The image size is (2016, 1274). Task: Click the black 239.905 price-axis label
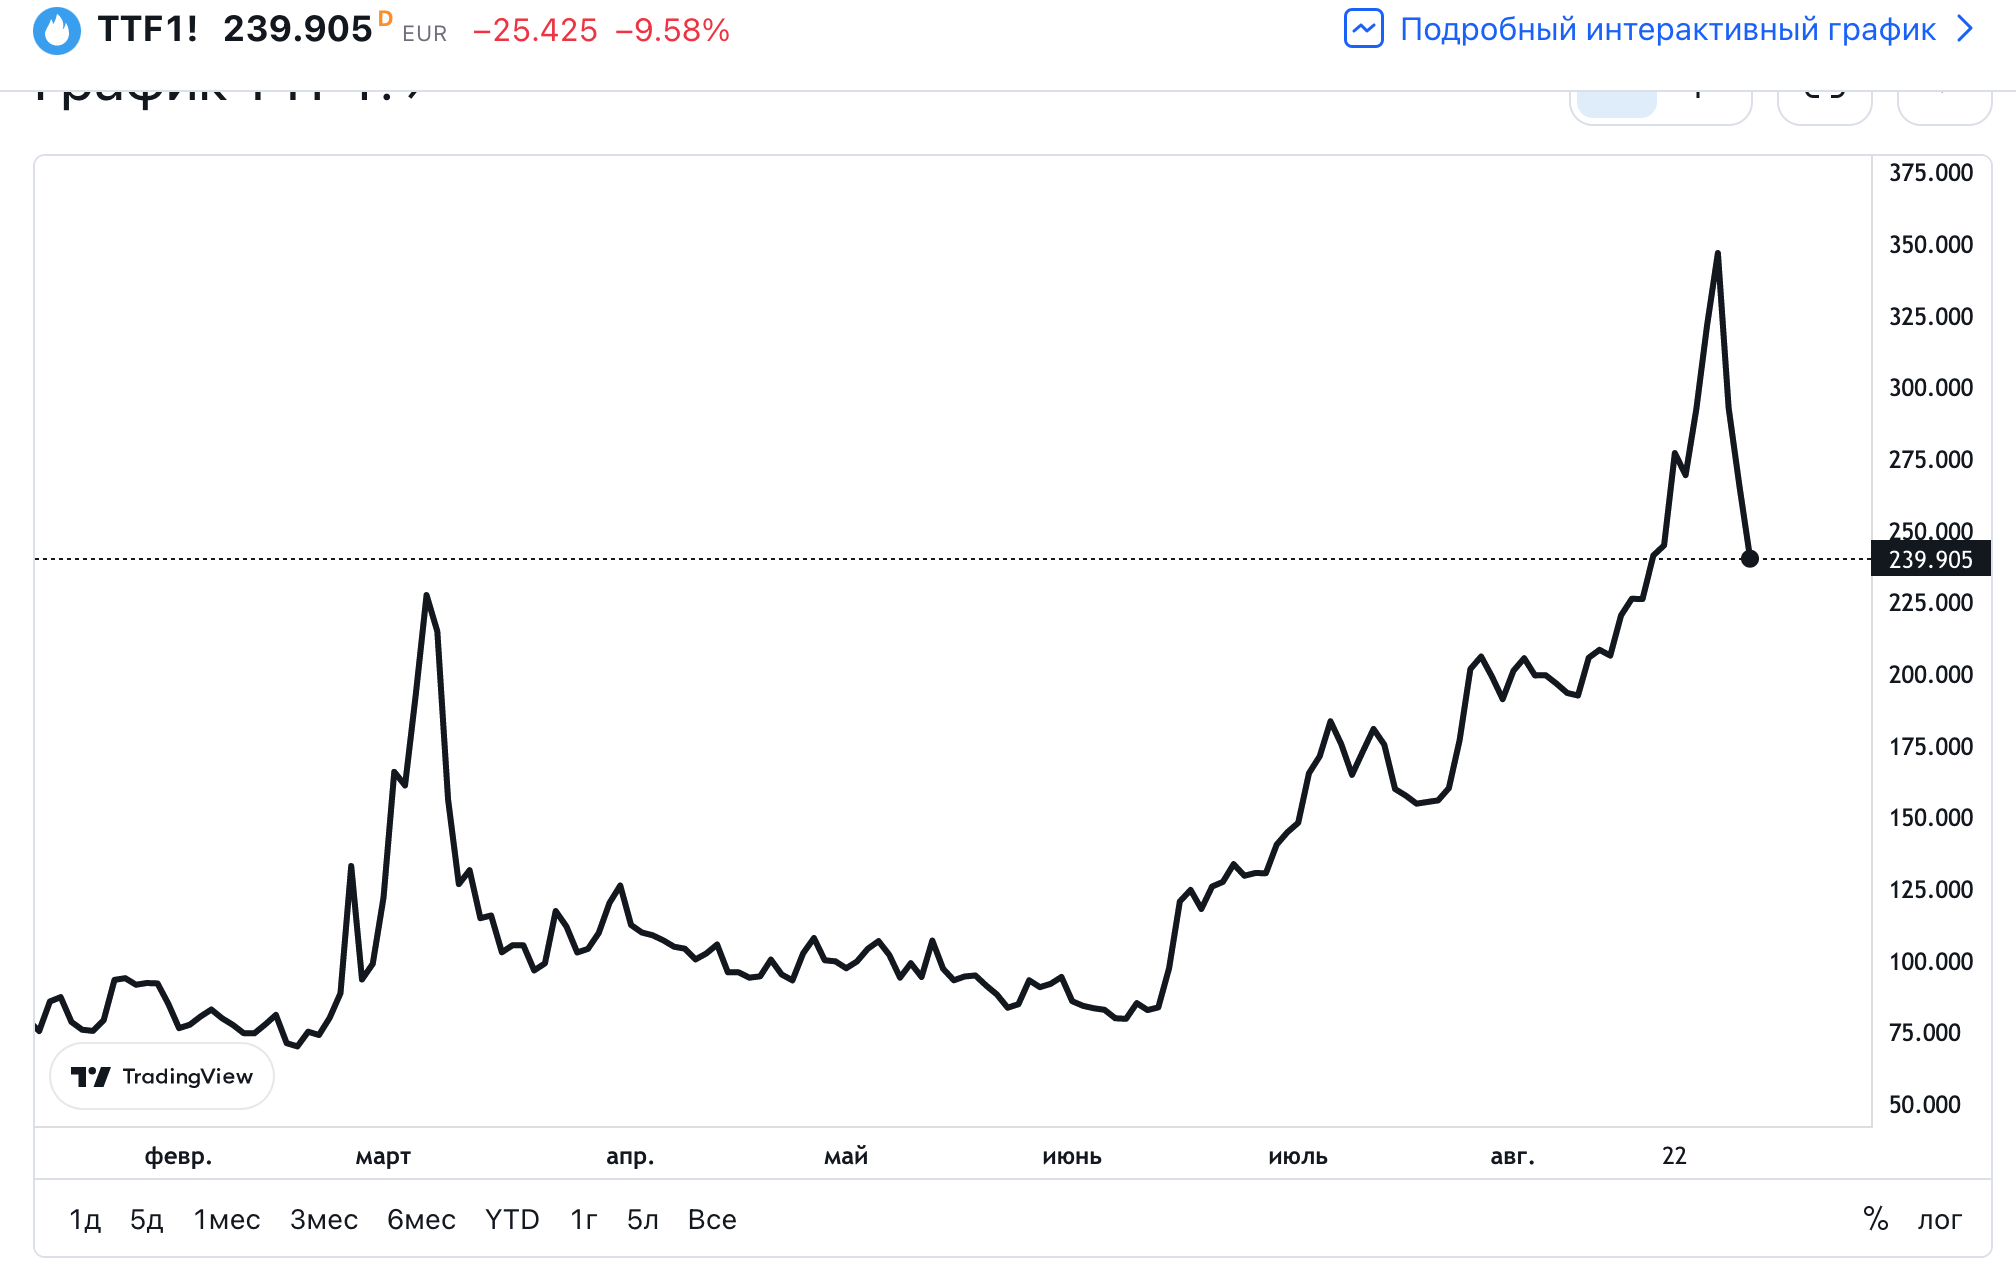1930,559
